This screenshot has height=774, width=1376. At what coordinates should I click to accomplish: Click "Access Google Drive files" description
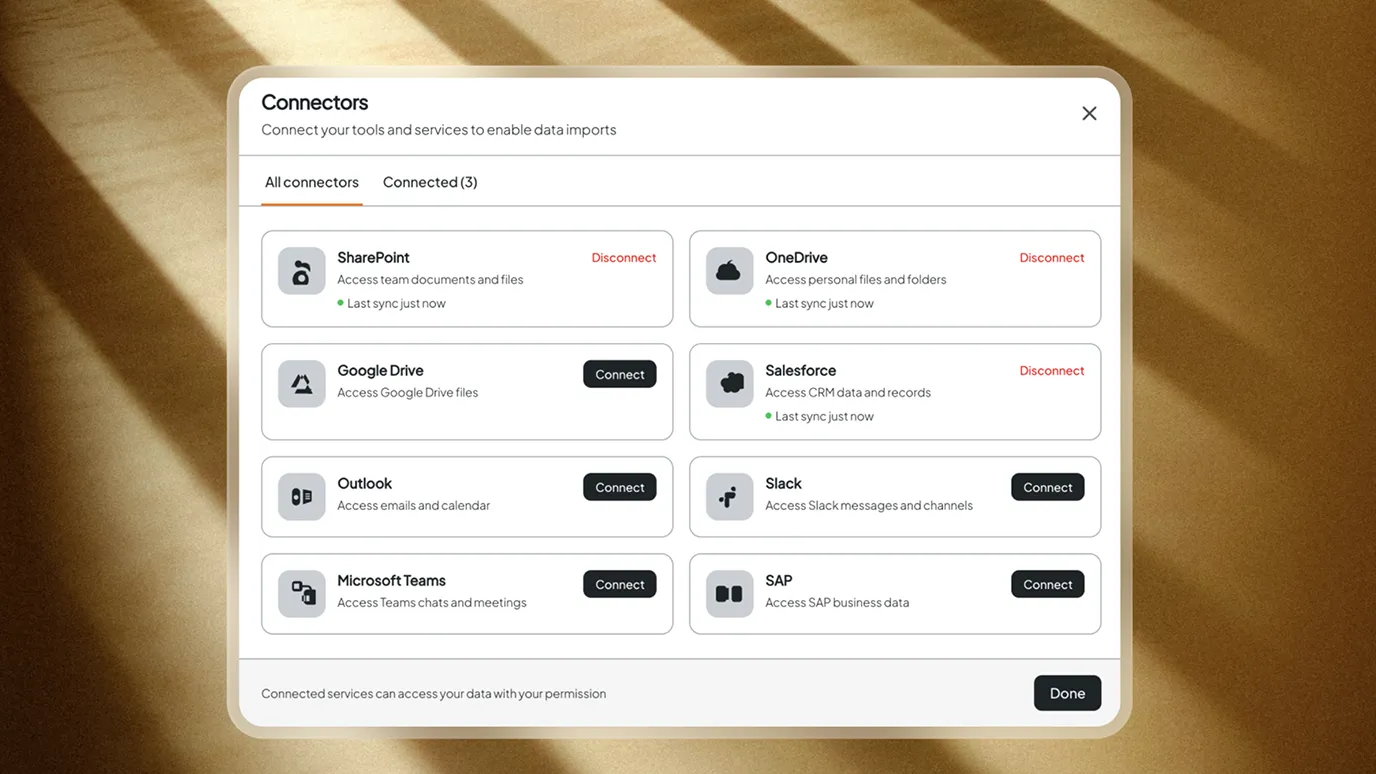(x=407, y=393)
